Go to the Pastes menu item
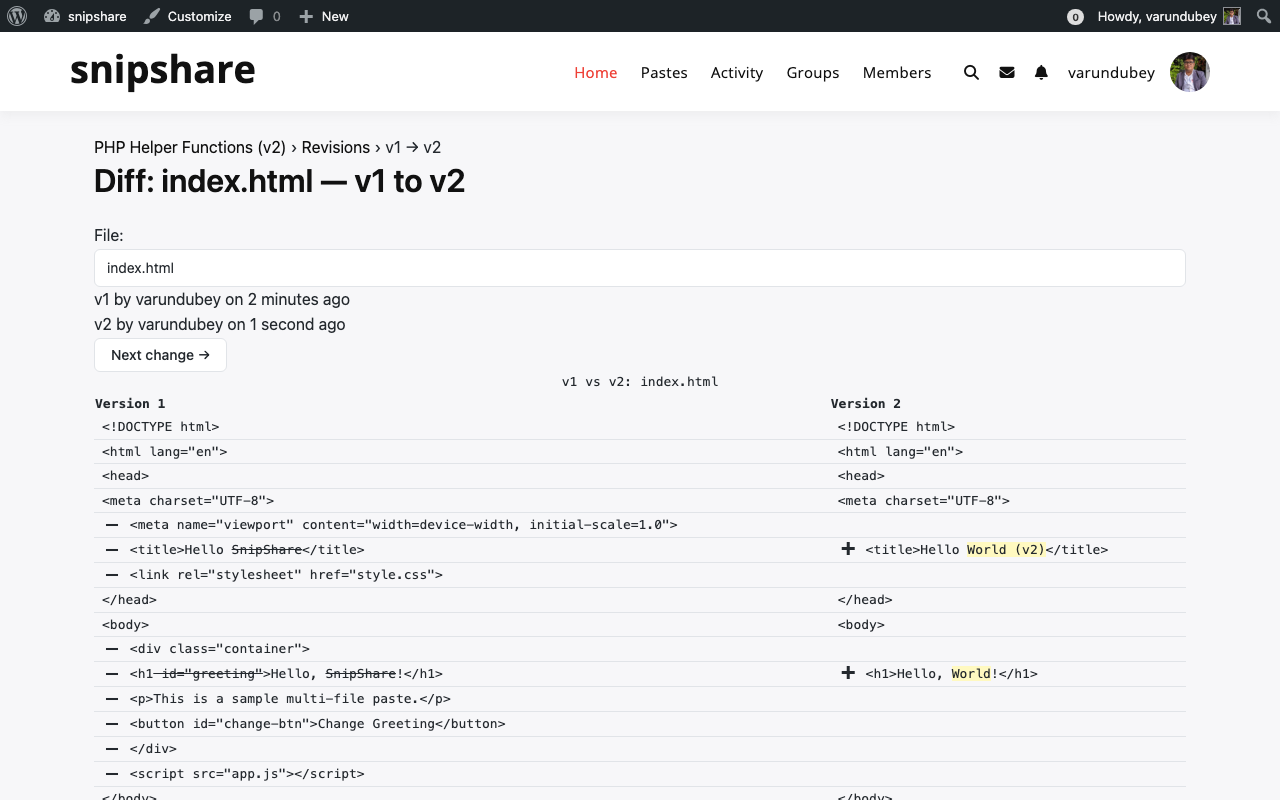This screenshot has height=800, width=1280. [664, 72]
